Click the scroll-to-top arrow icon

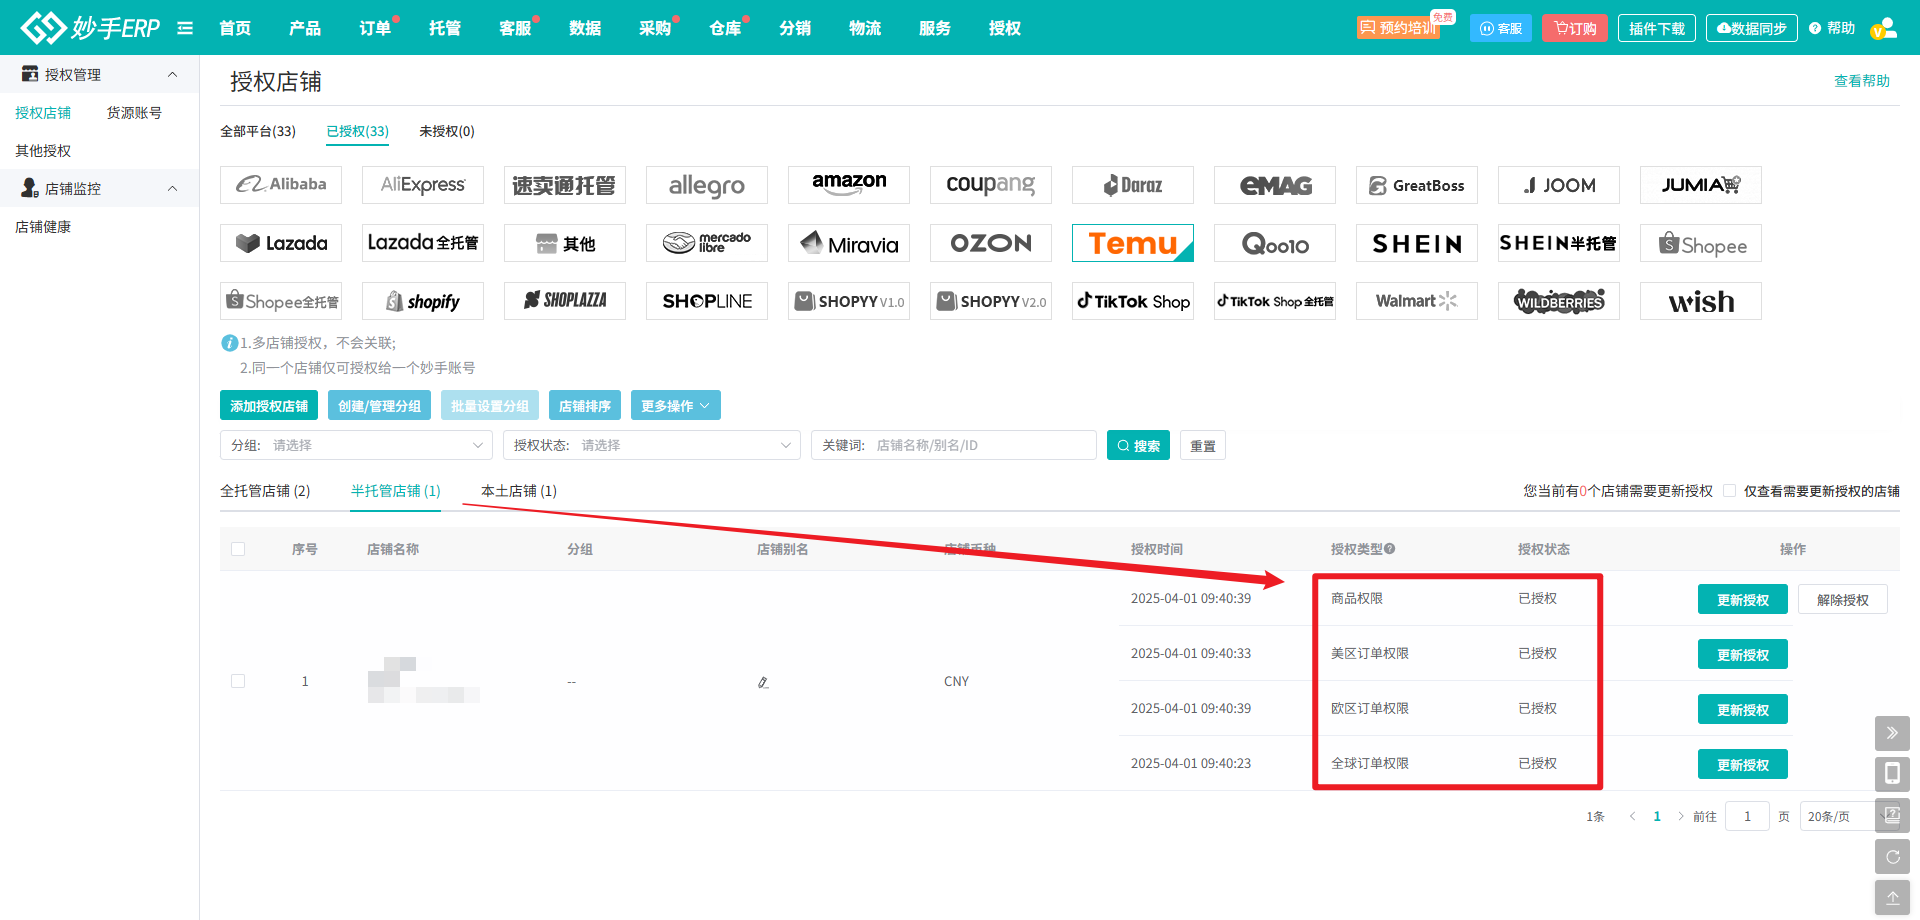click(x=1892, y=897)
